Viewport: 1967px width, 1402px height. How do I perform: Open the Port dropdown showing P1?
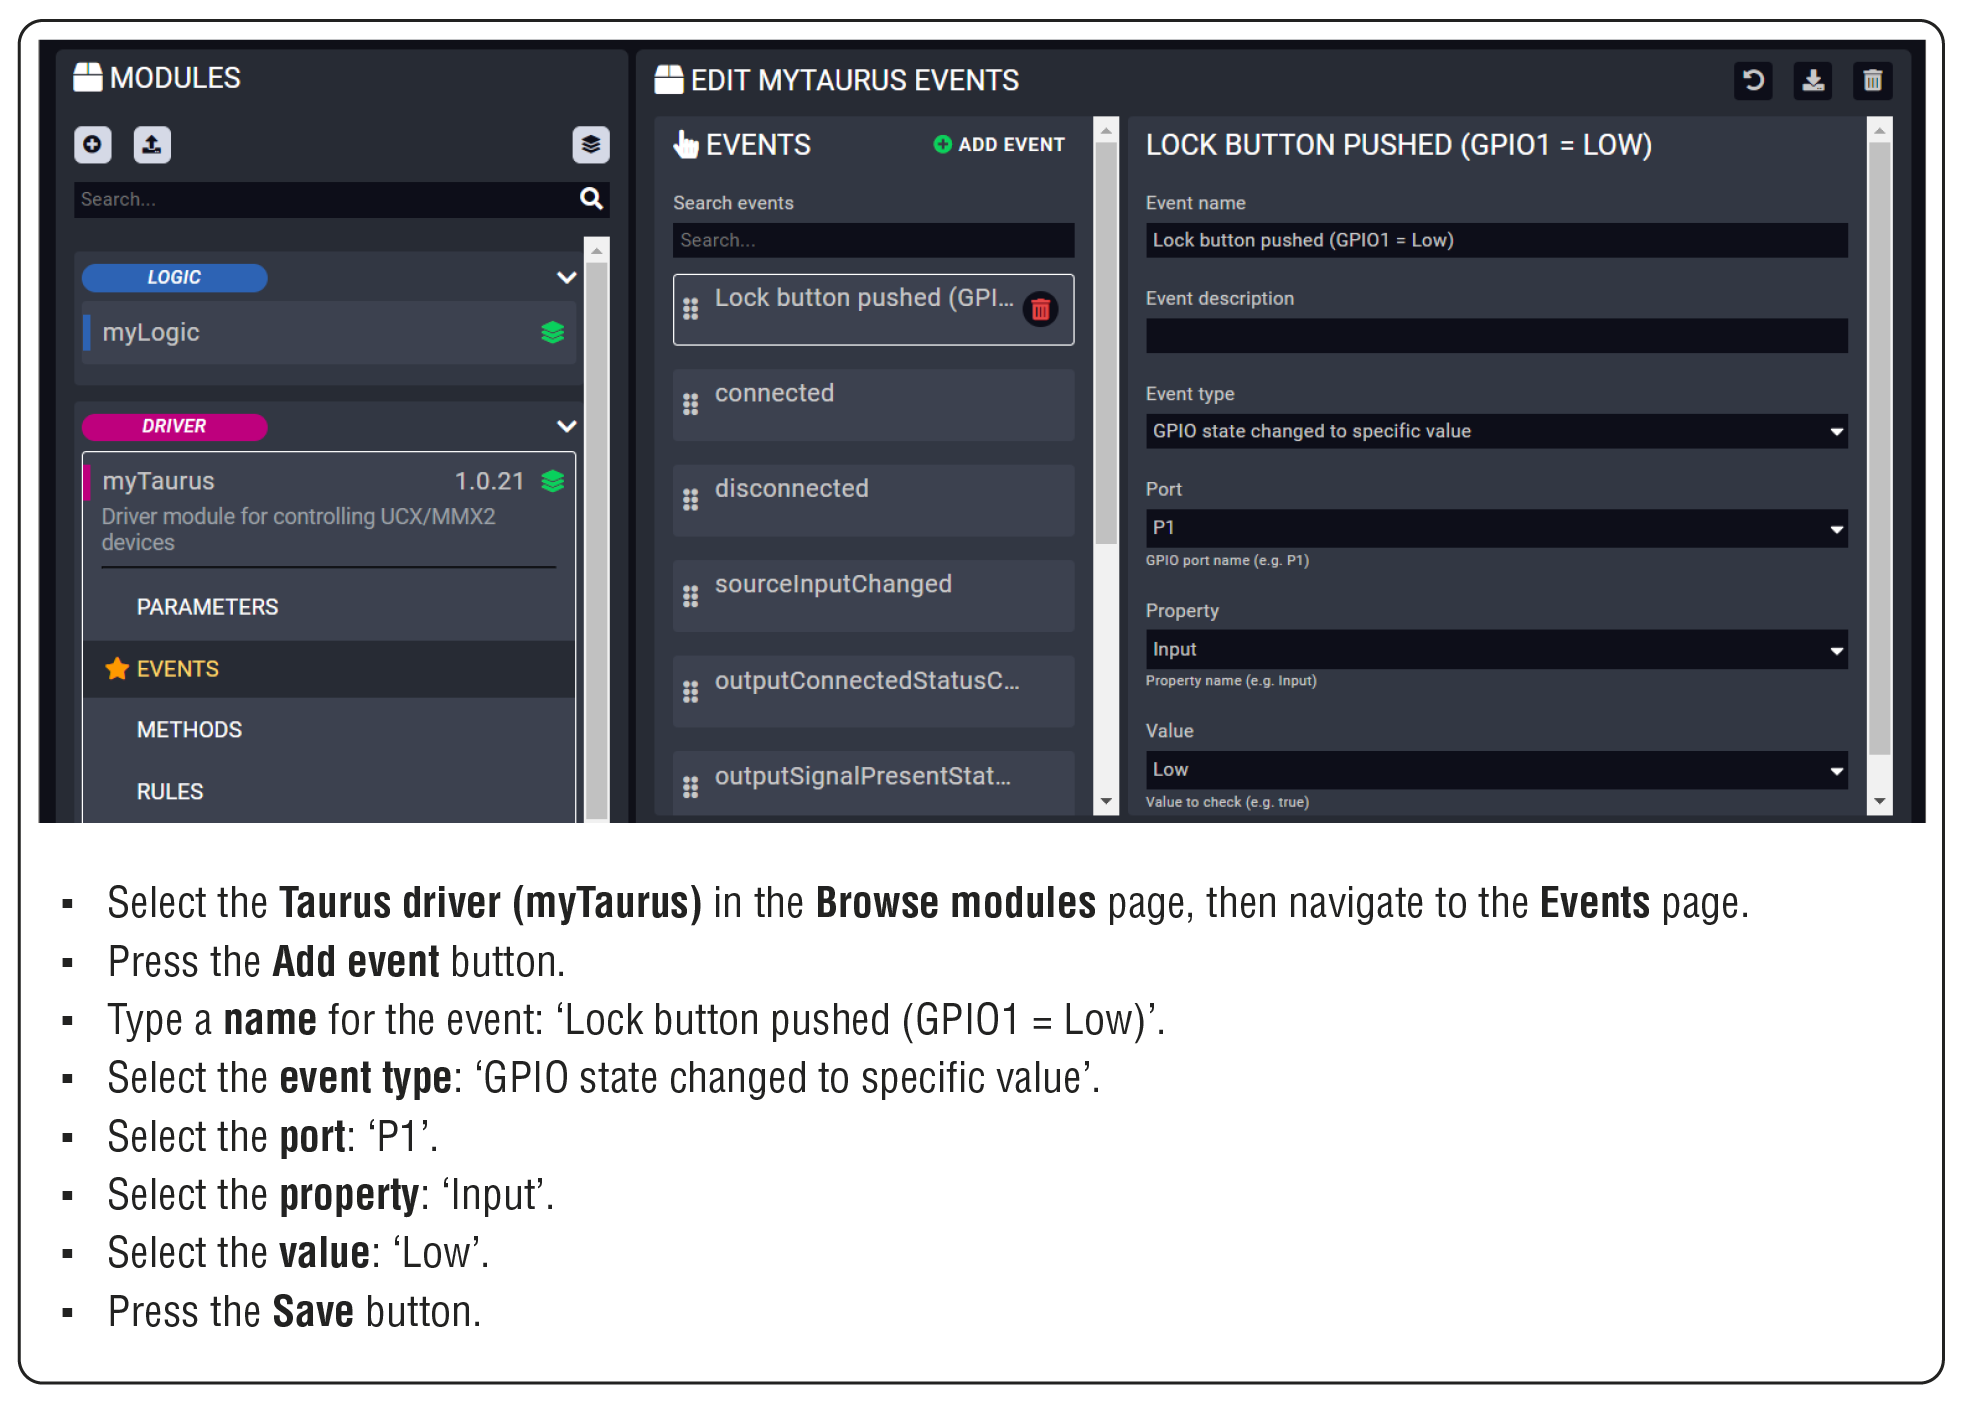1495,528
